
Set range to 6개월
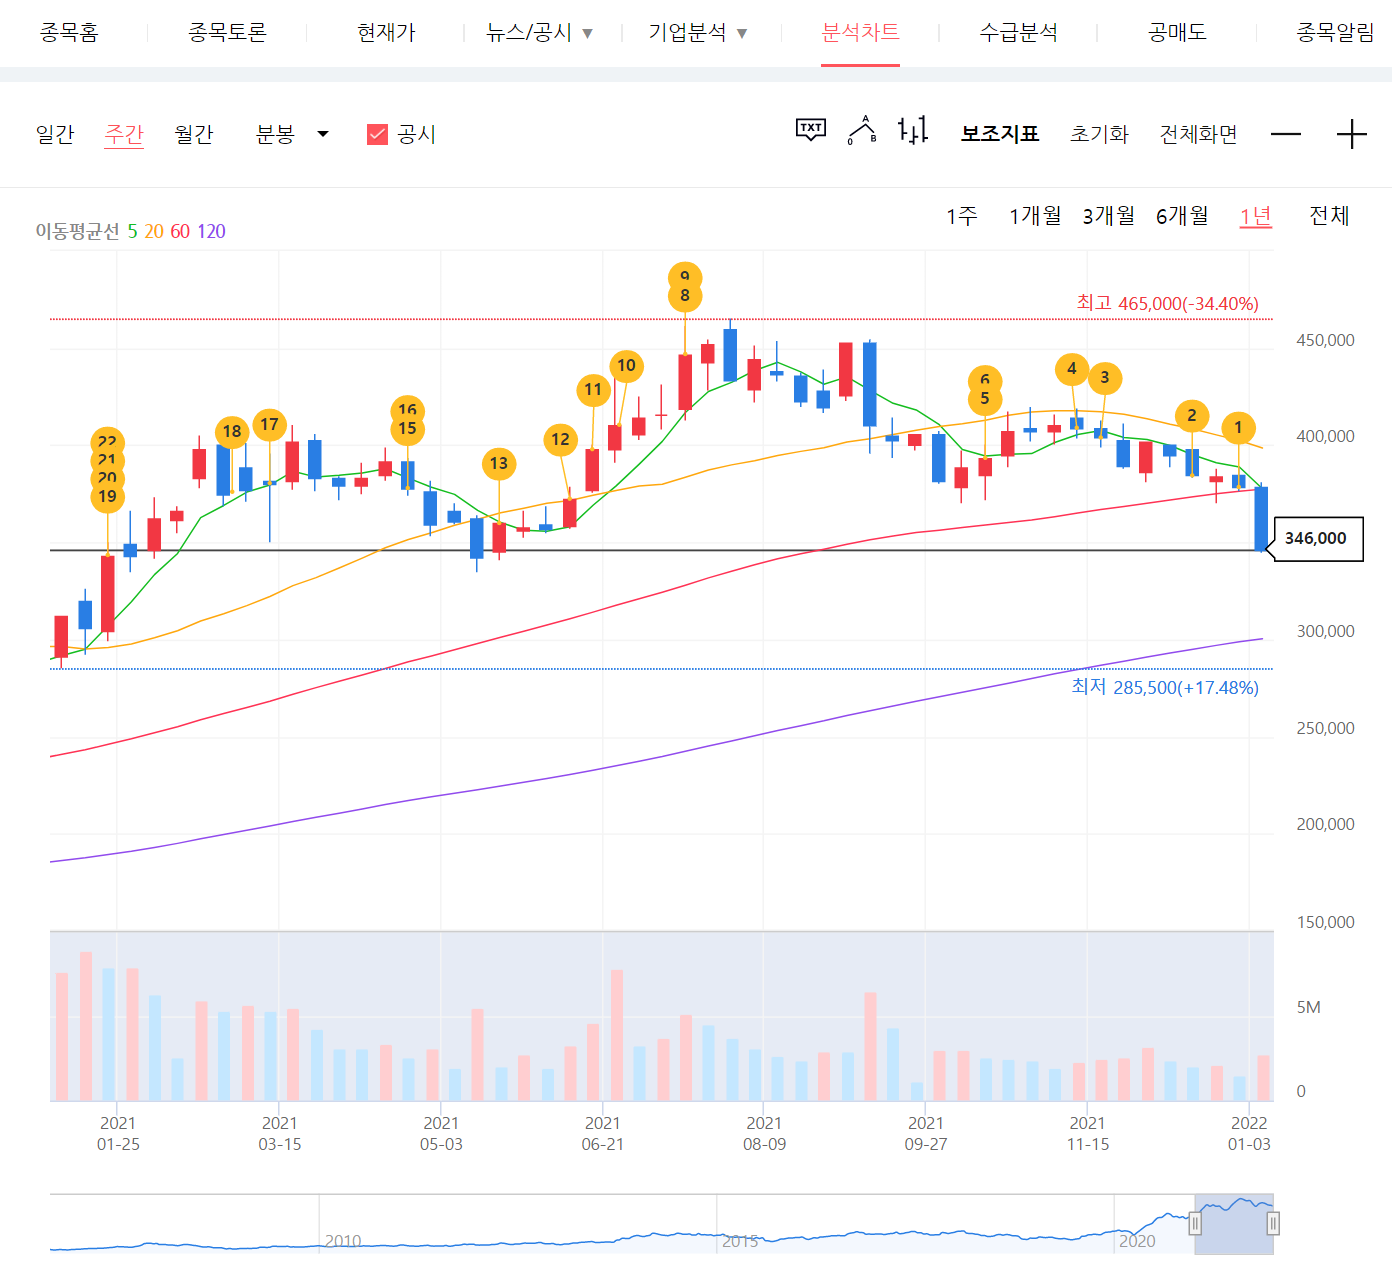(1182, 216)
